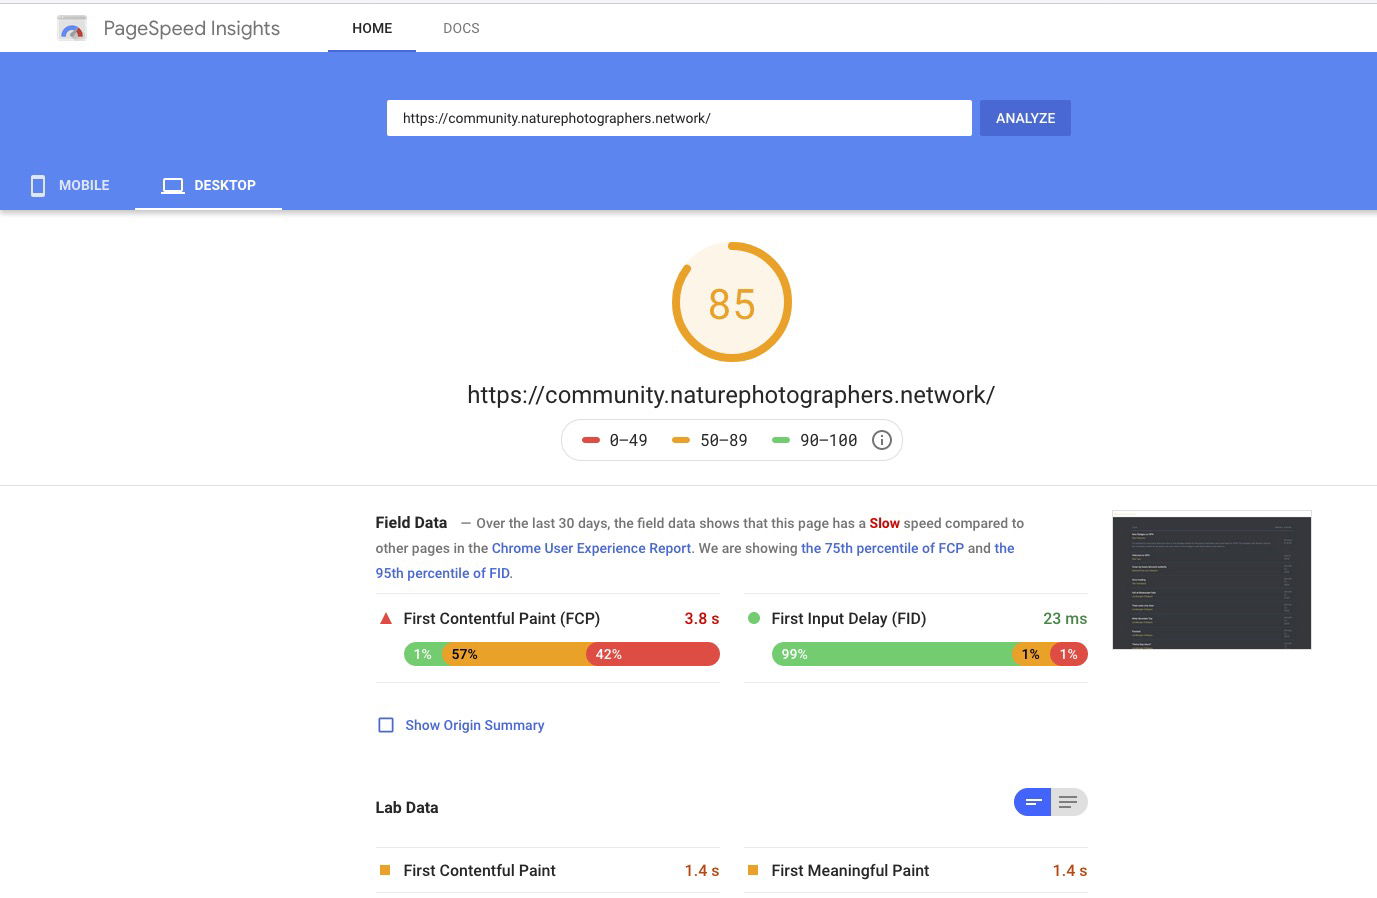Select the HOME tab

372,28
